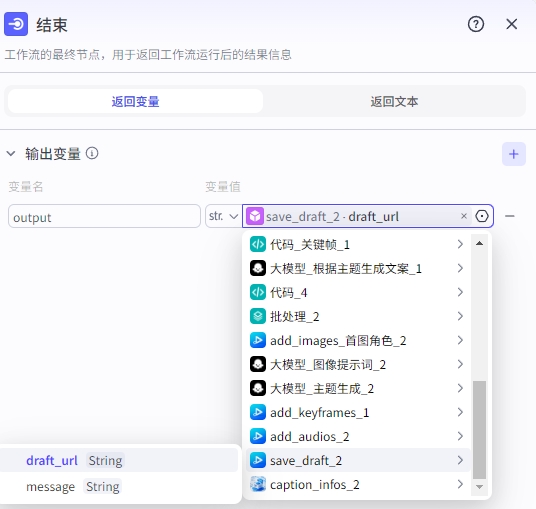The height and width of the screenshot is (509, 536).
Task: Click the 批处理_2 batch icon
Action: 257,316
